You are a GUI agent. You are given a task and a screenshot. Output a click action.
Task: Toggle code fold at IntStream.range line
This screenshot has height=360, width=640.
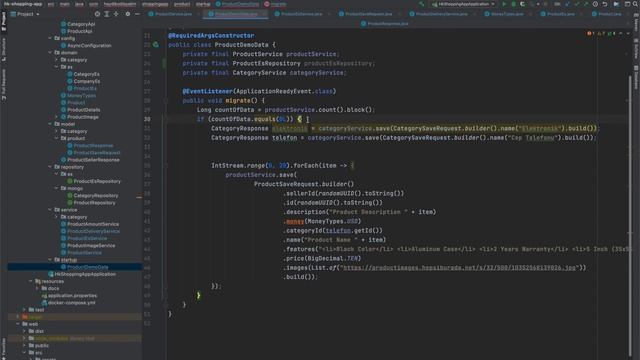pos(166,165)
